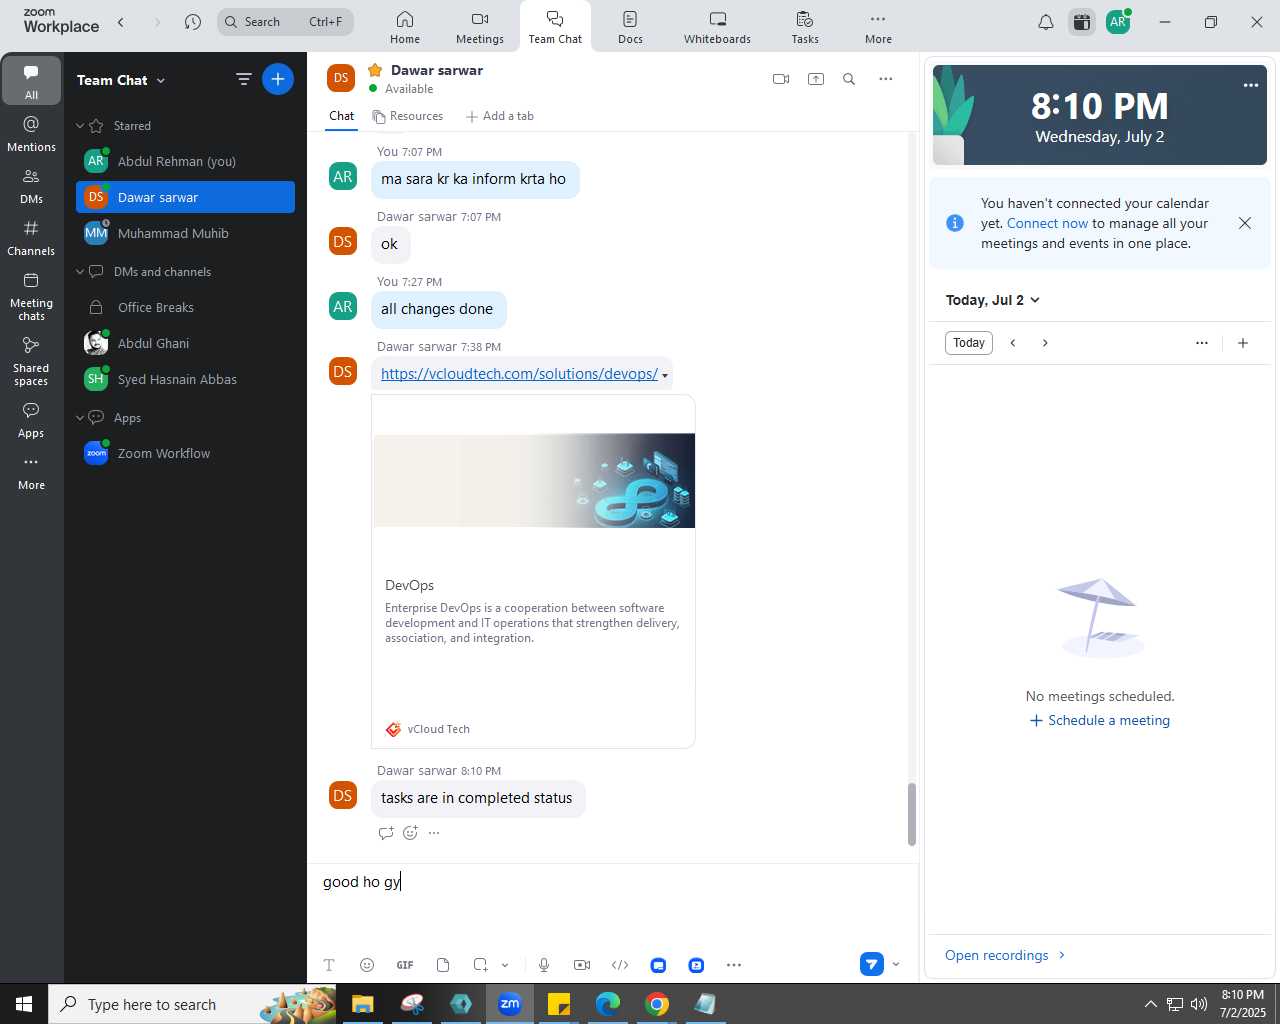
Task: Collapse the Apps section
Action: [80, 418]
